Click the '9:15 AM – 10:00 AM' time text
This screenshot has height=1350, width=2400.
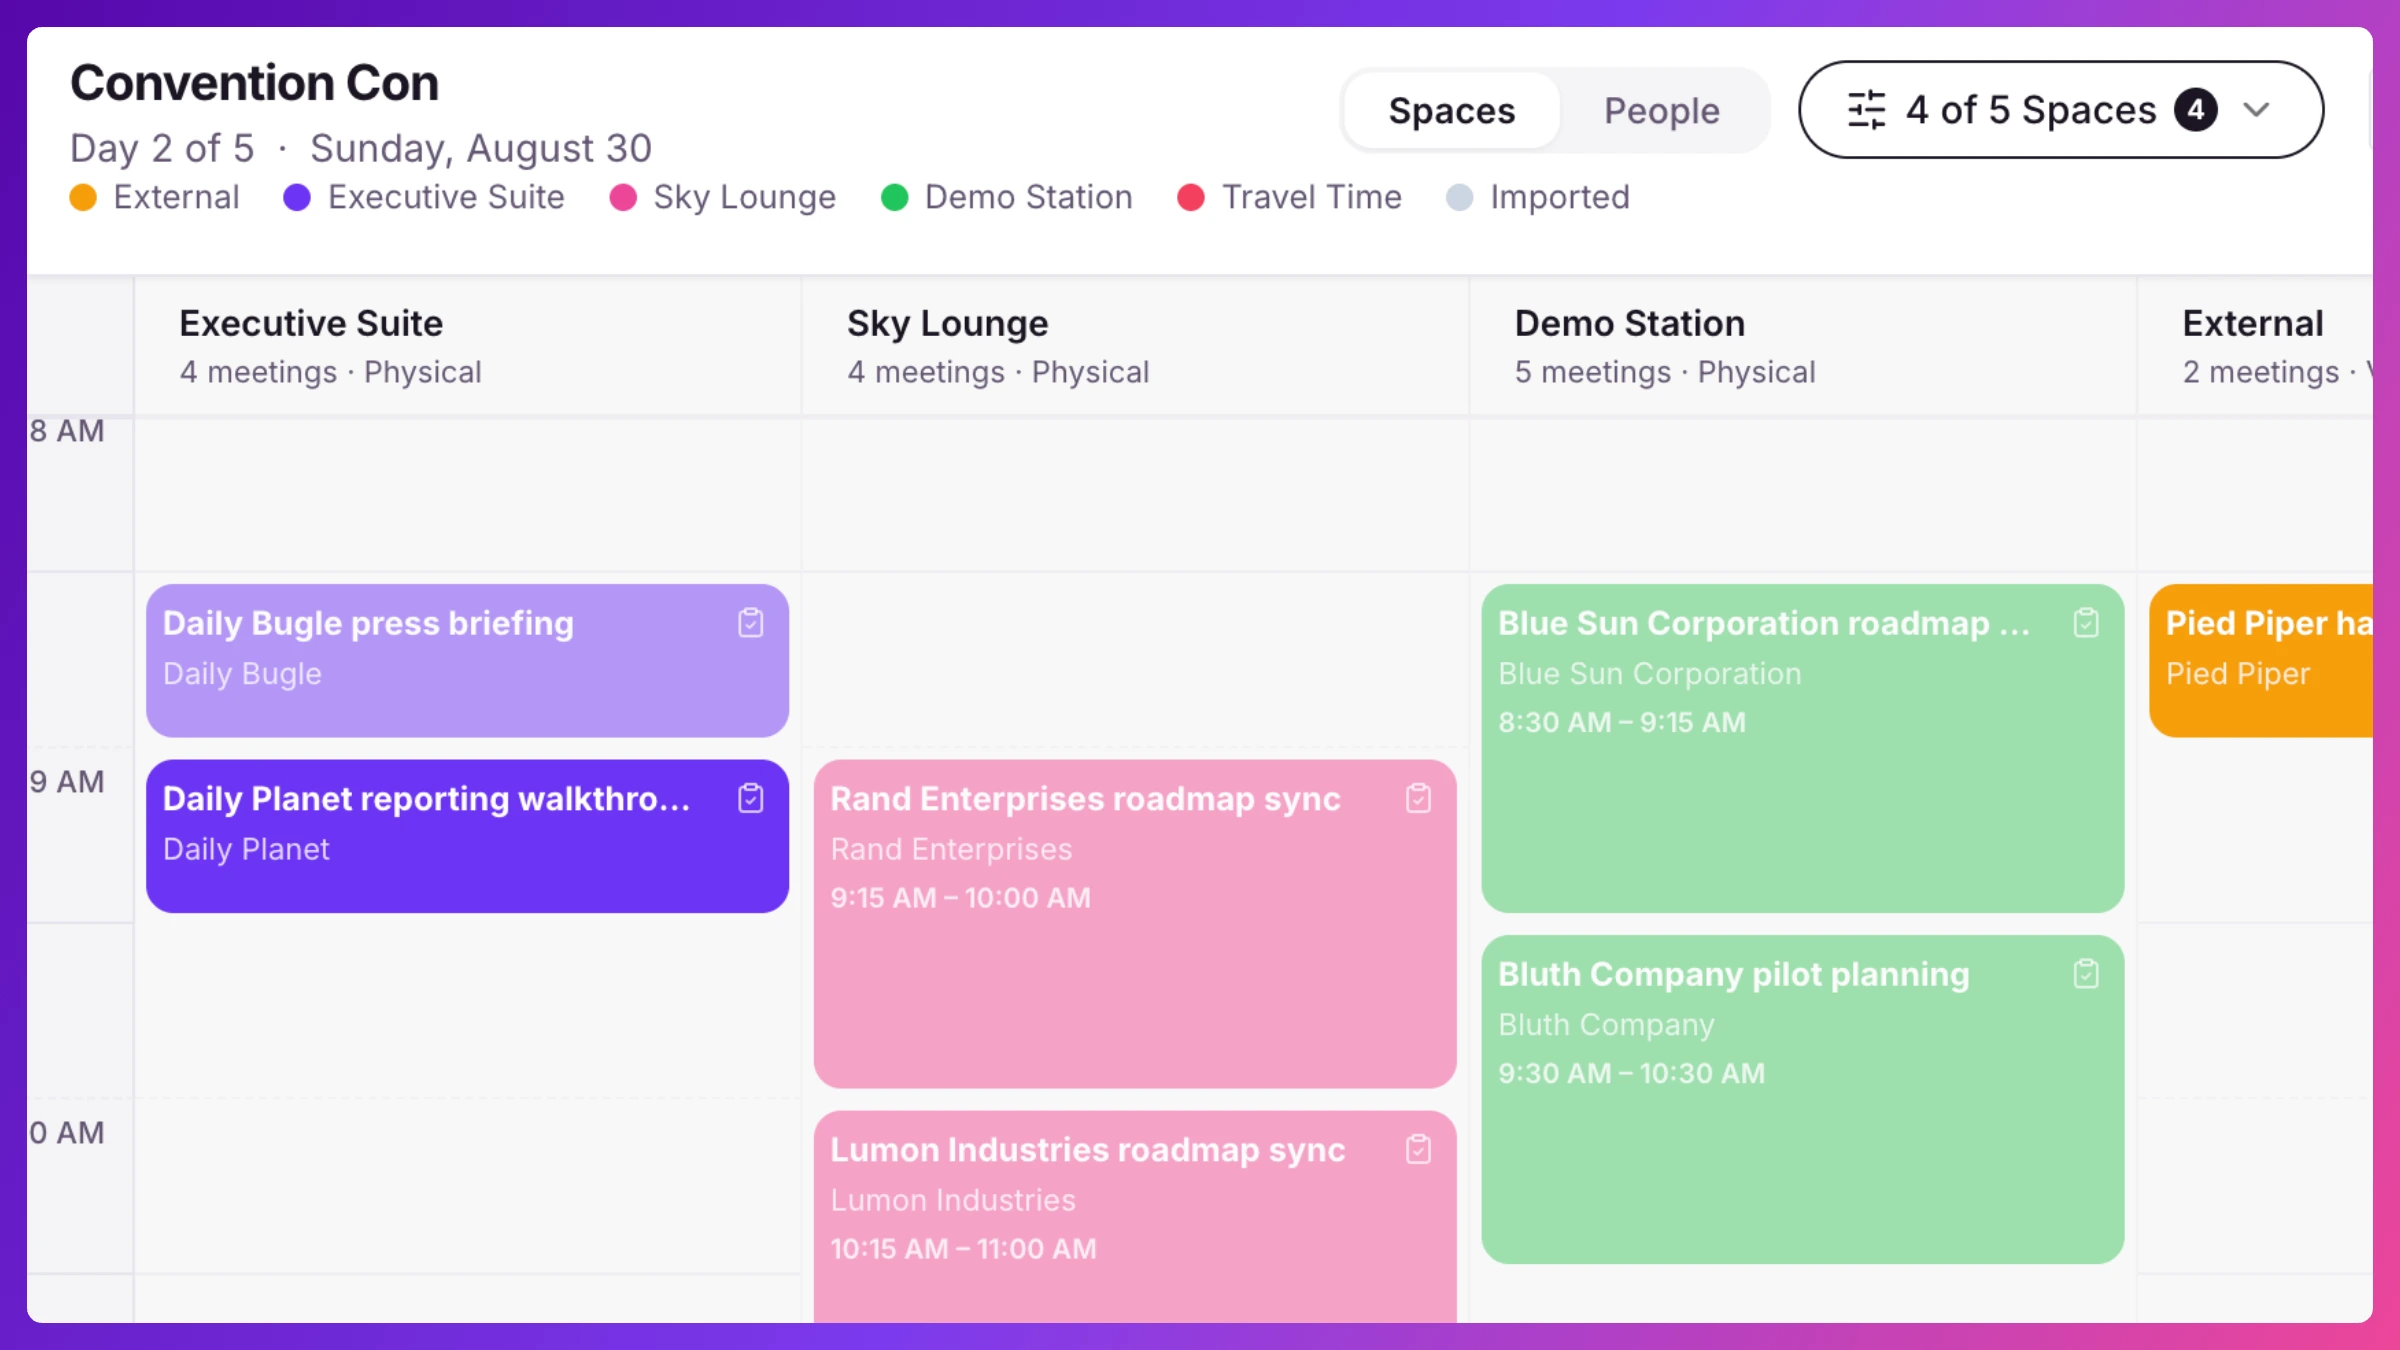point(960,898)
